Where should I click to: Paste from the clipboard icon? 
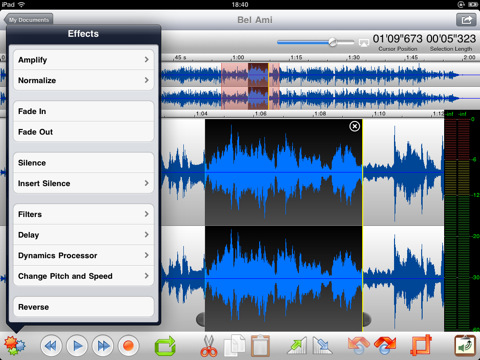click(x=260, y=346)
